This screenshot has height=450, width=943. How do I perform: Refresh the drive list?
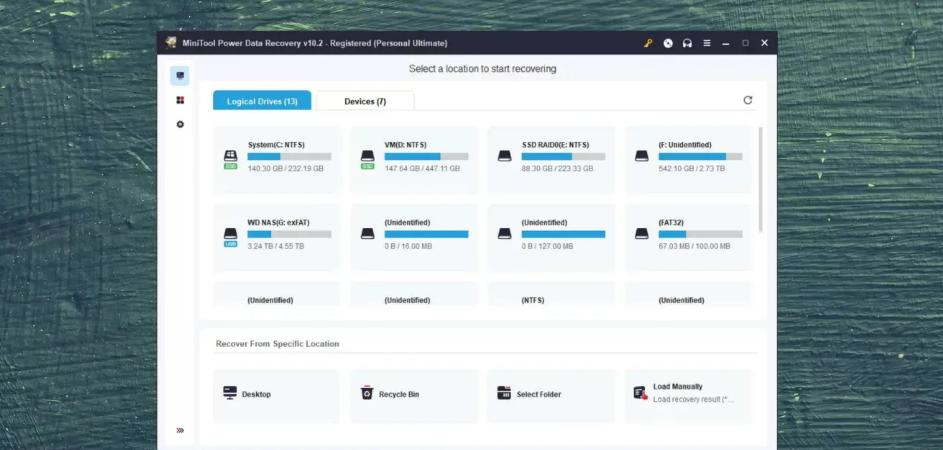747,100
